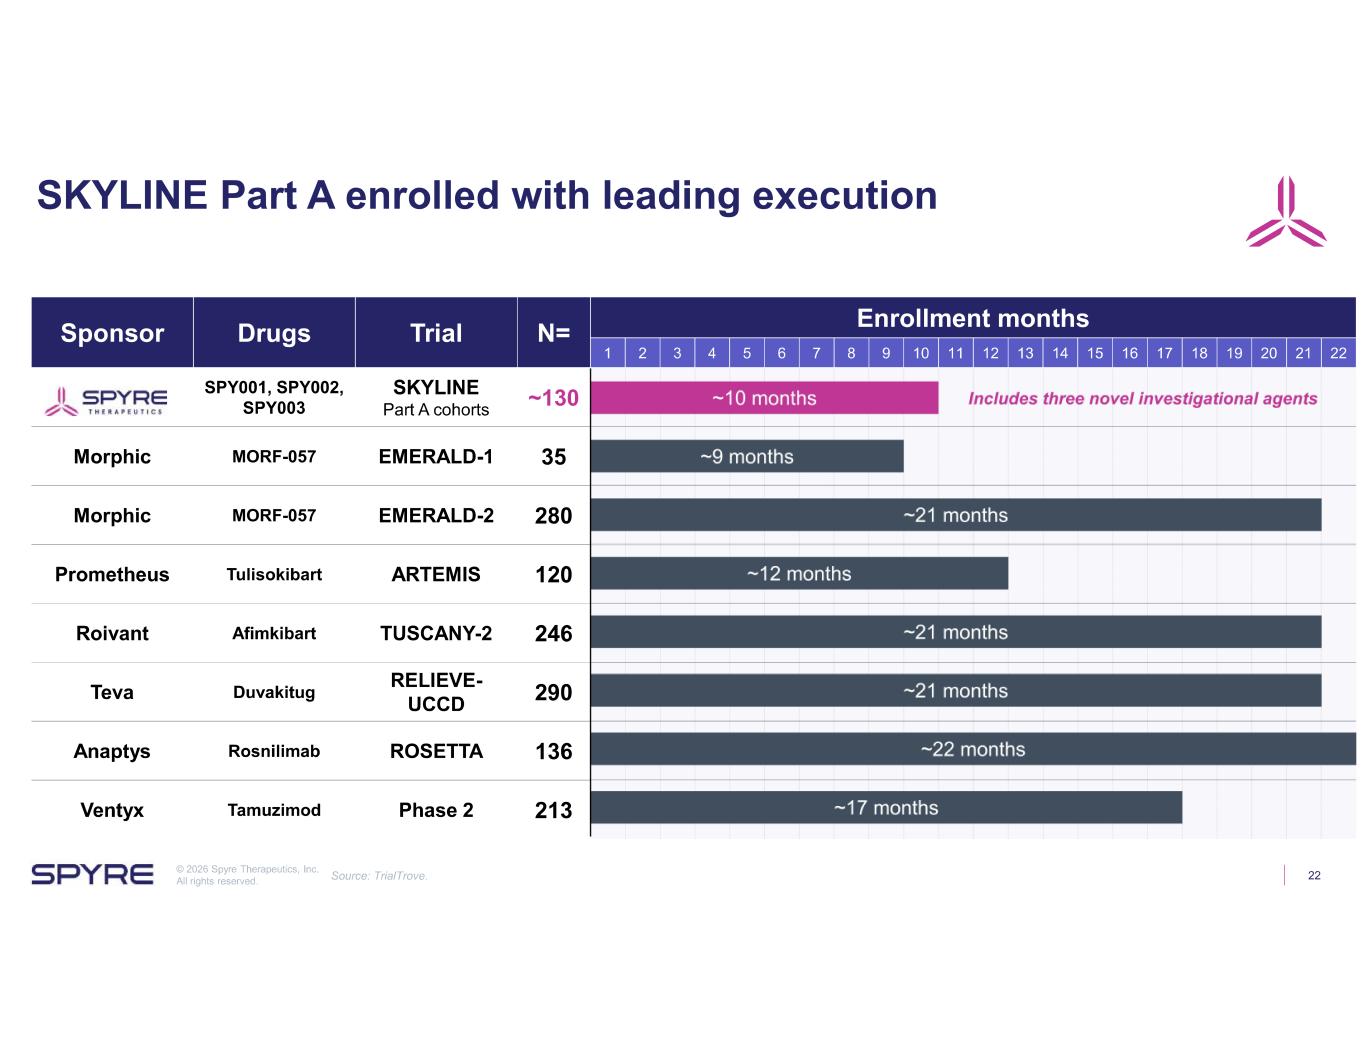Screen dimensions: 1365x1055
Task: Click month 22 in the enrollment timeline
Action: (x=1338, y=353)
